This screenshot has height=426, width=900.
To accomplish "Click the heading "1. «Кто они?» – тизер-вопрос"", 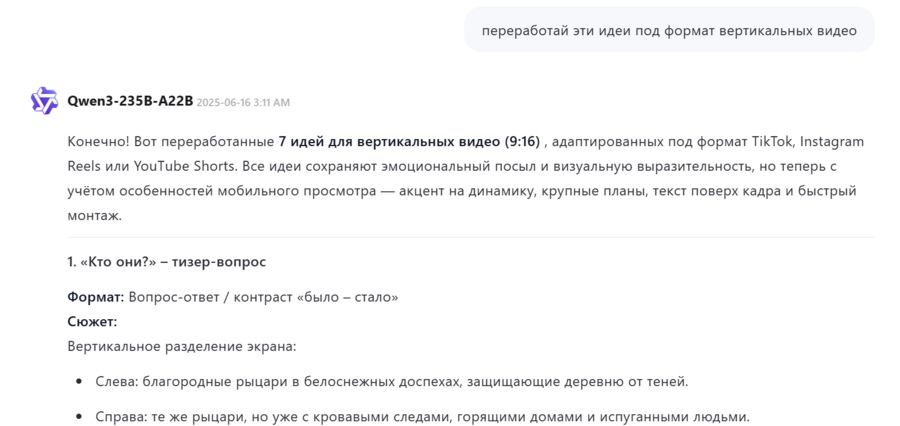I will [x=166, y=261].
